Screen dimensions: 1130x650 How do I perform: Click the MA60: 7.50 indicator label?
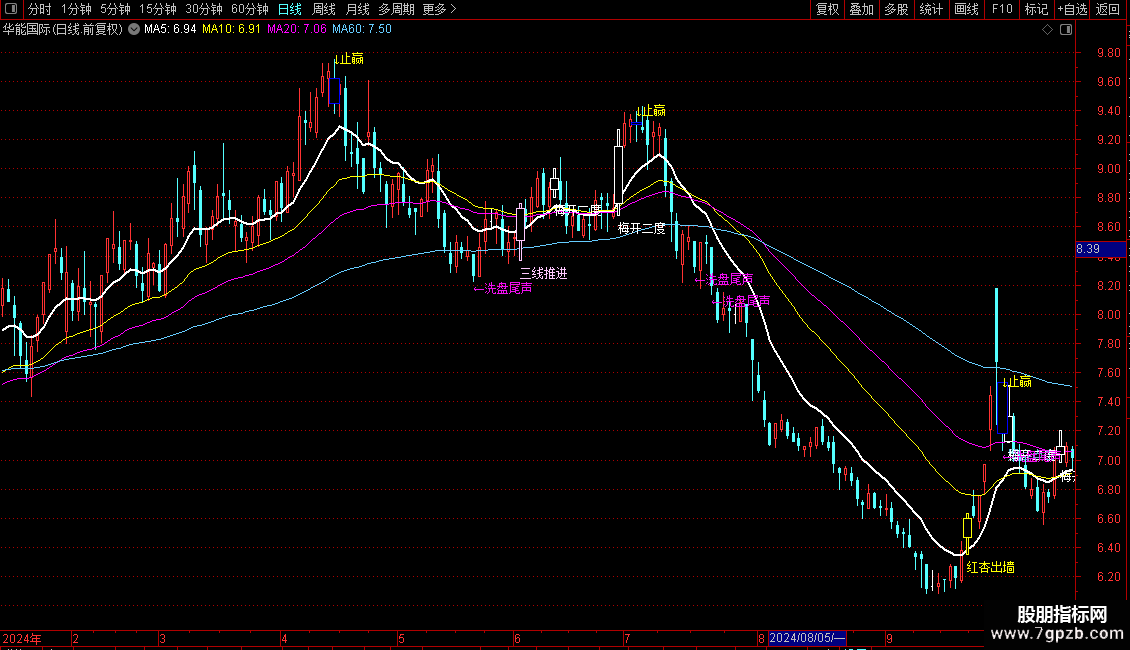pos(362,30)
